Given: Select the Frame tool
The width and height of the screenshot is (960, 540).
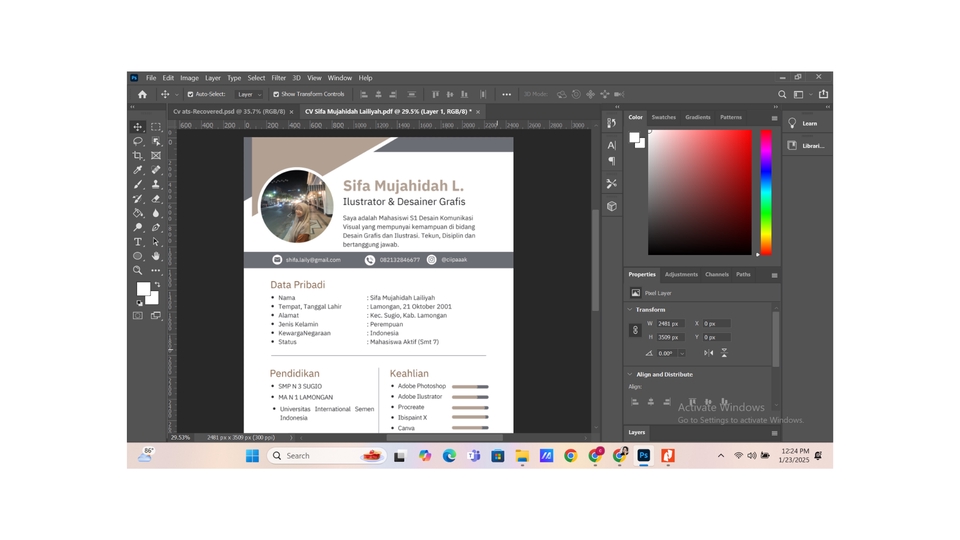Looking at the screenshot, I should click(x=156, y=156).
